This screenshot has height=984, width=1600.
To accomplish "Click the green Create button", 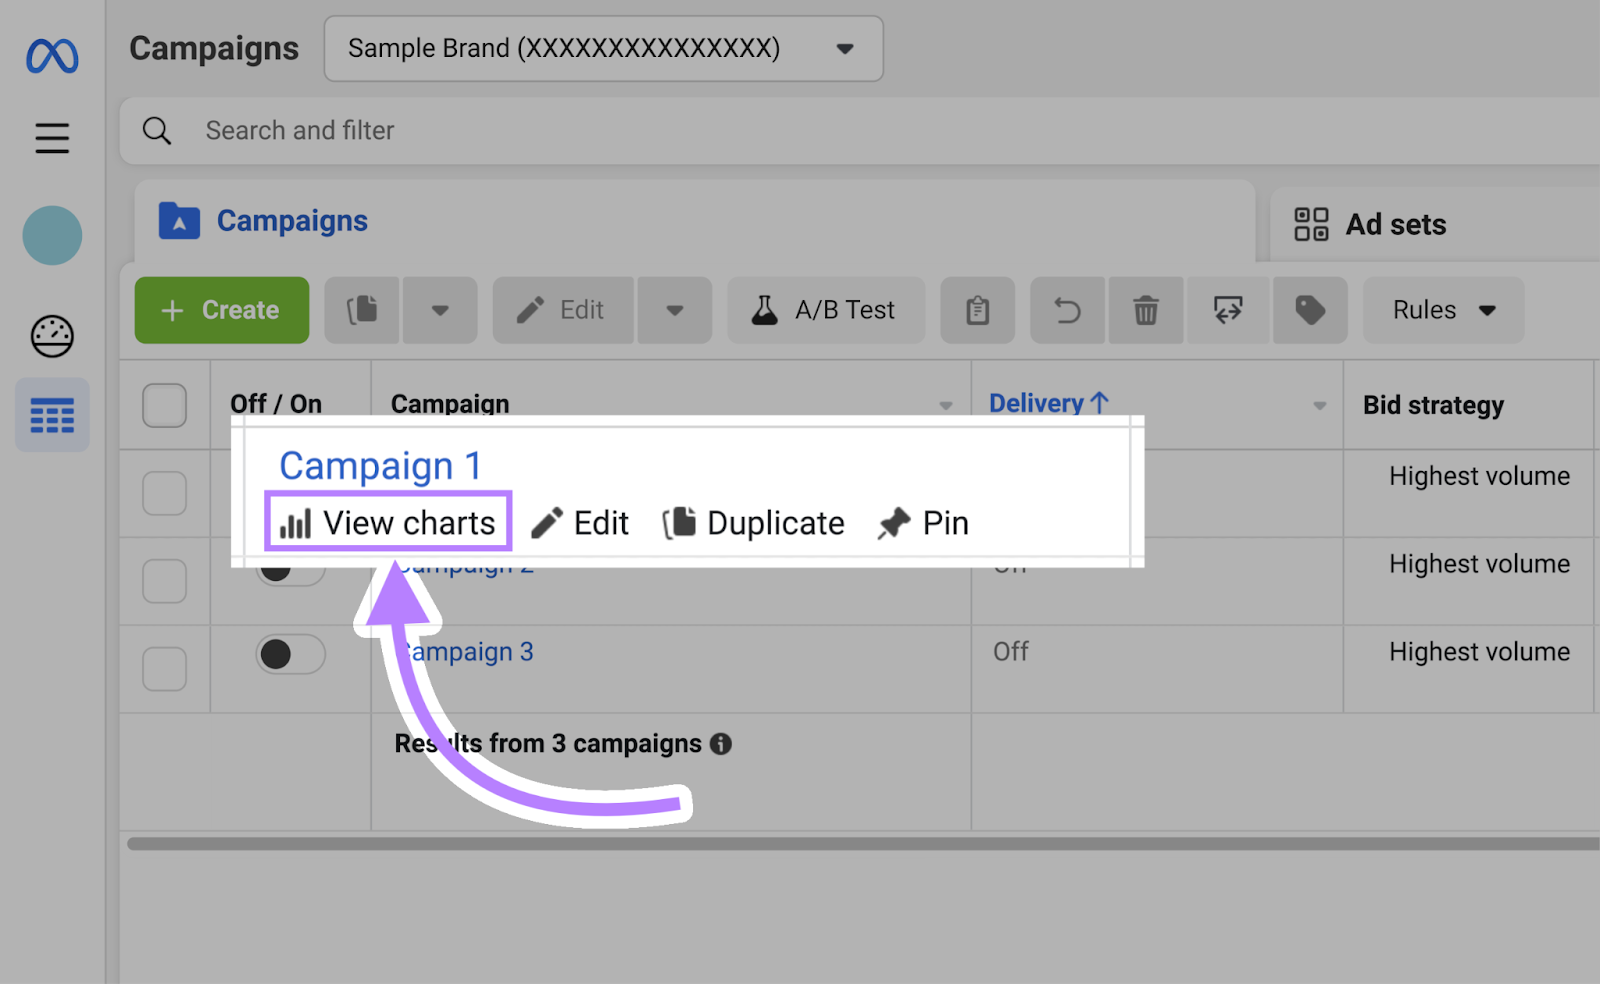I will [221, 310].
